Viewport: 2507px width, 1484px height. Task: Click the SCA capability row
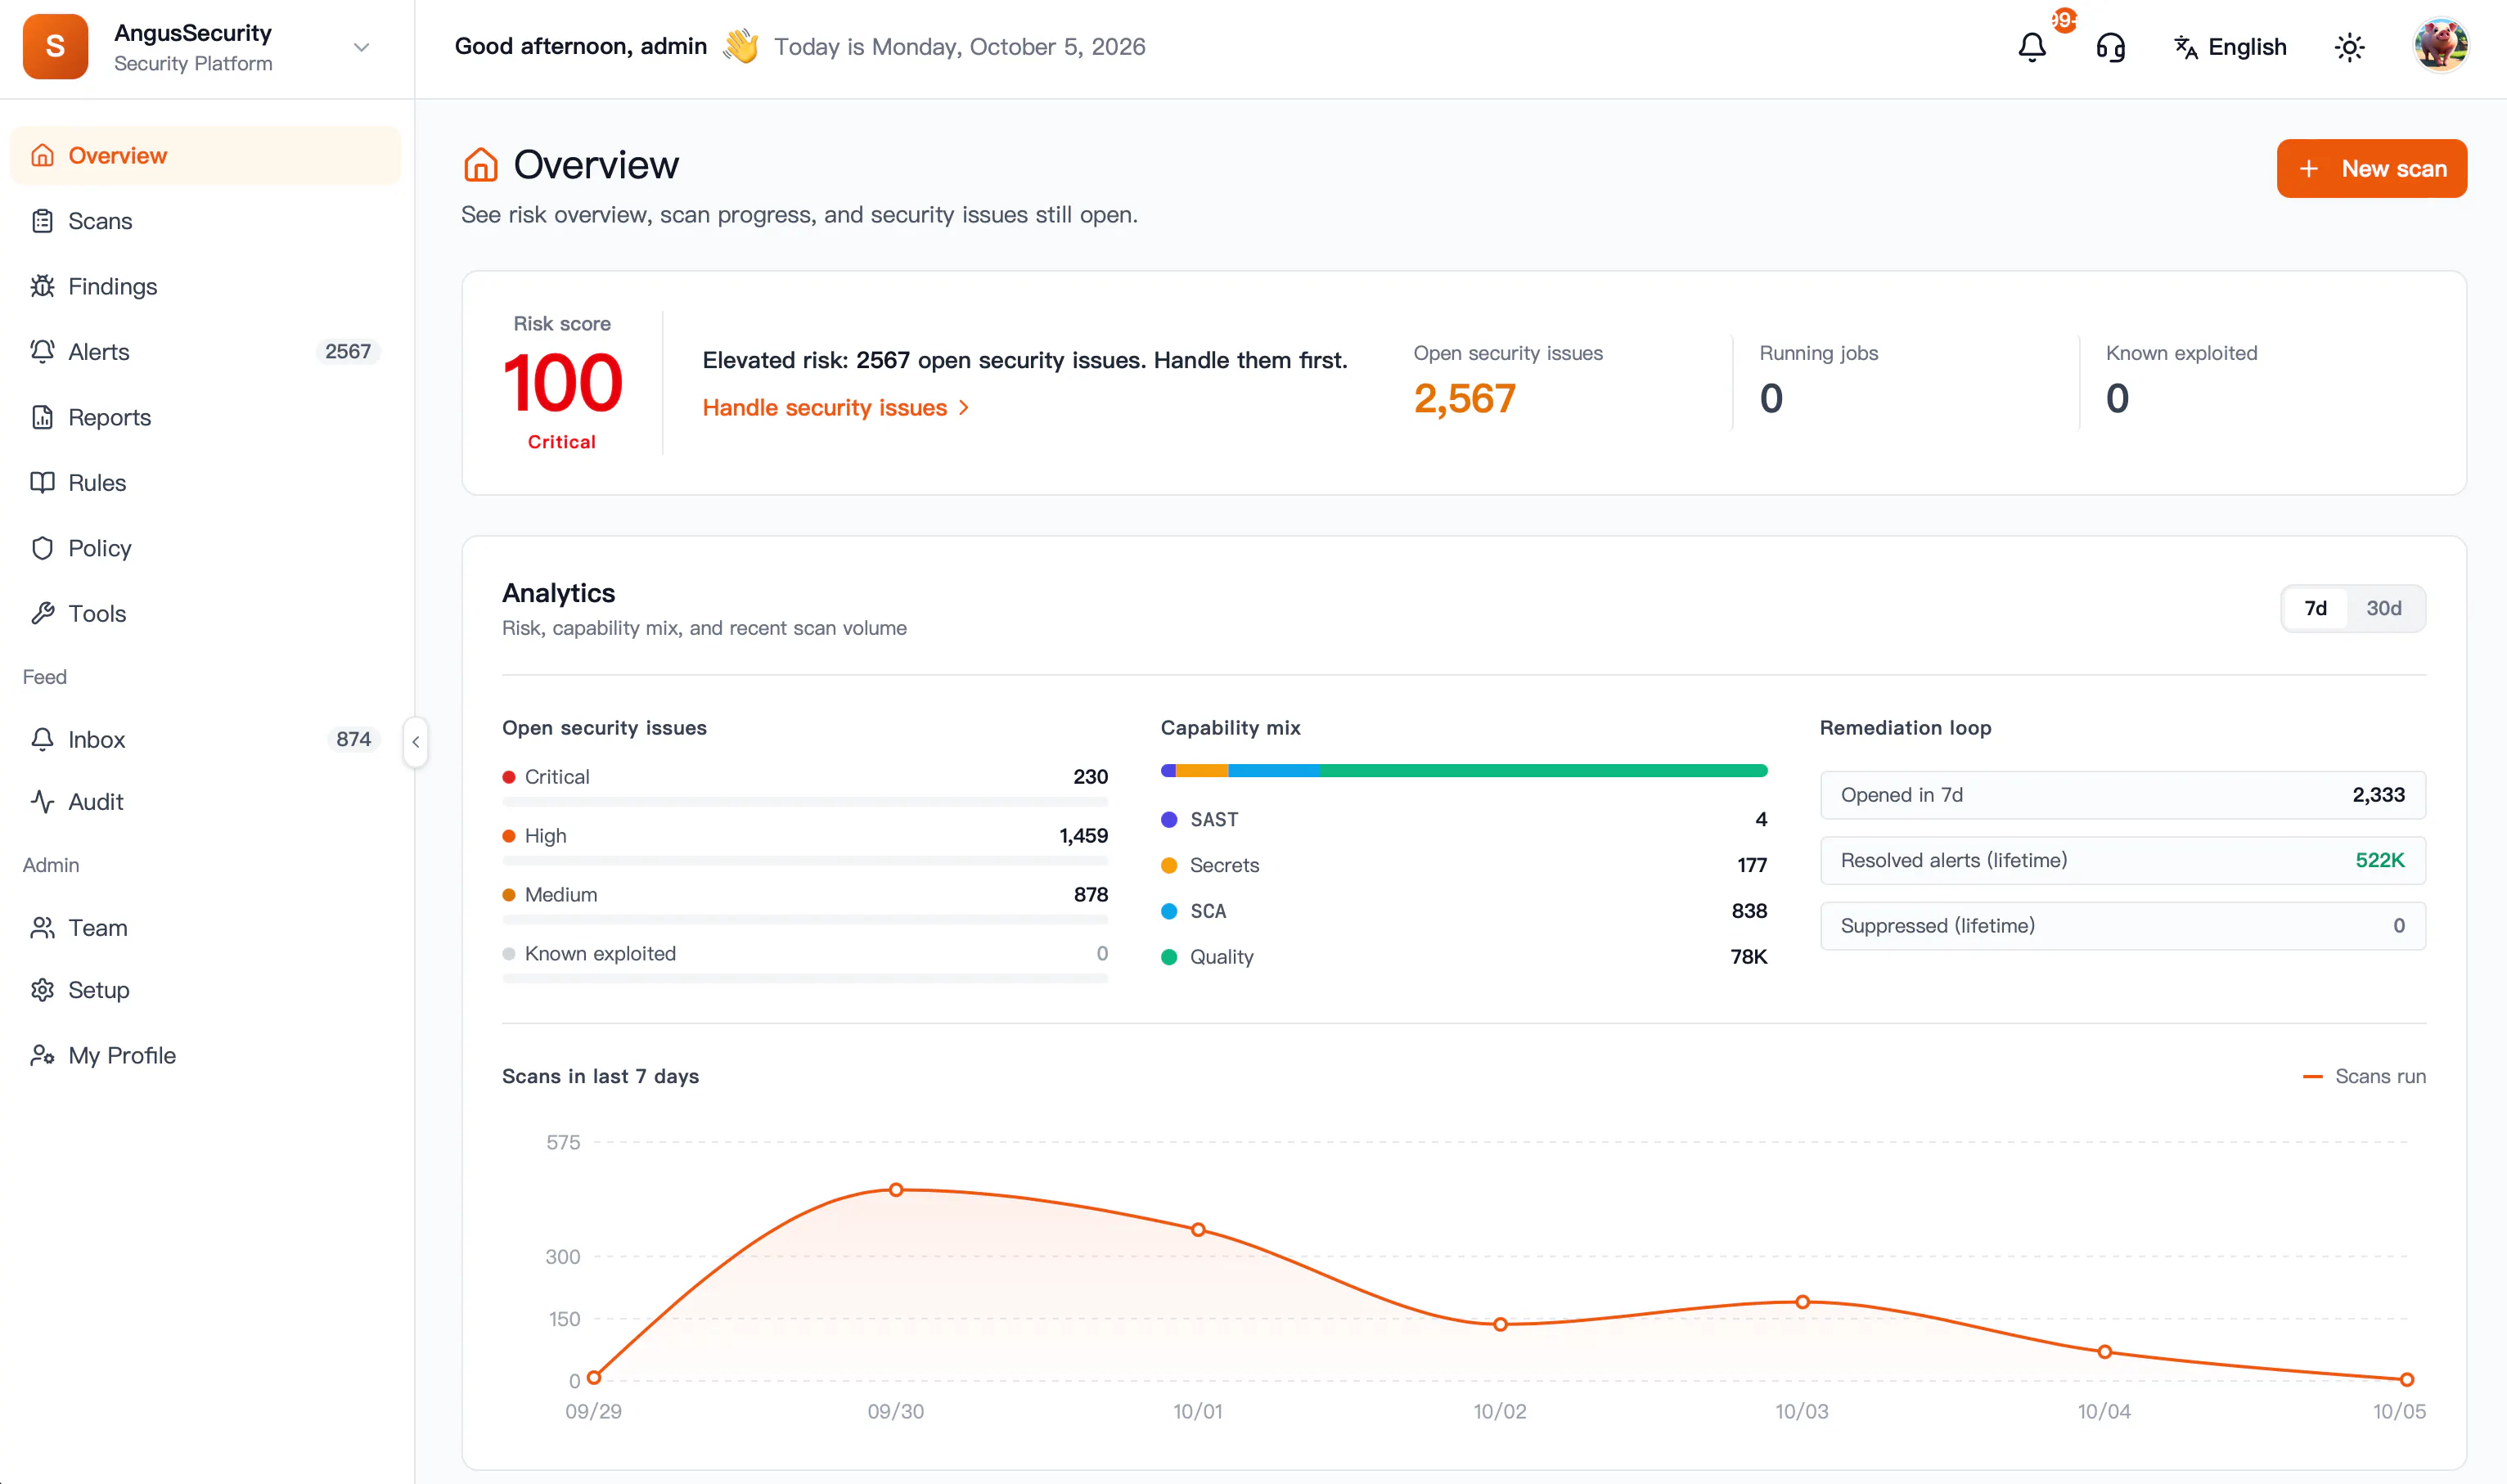1463,911
